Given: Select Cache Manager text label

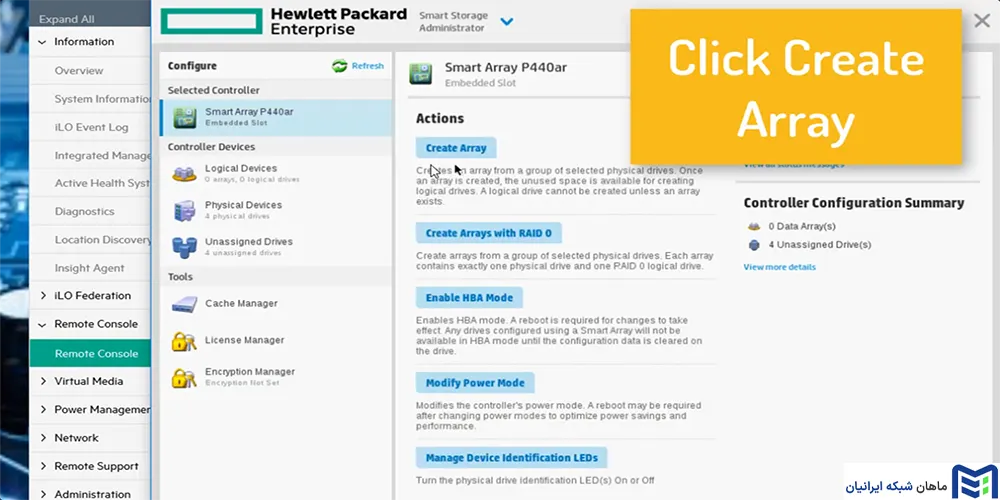Looking at the screenshot, I should pyautogui.click(x=241, y=304).
